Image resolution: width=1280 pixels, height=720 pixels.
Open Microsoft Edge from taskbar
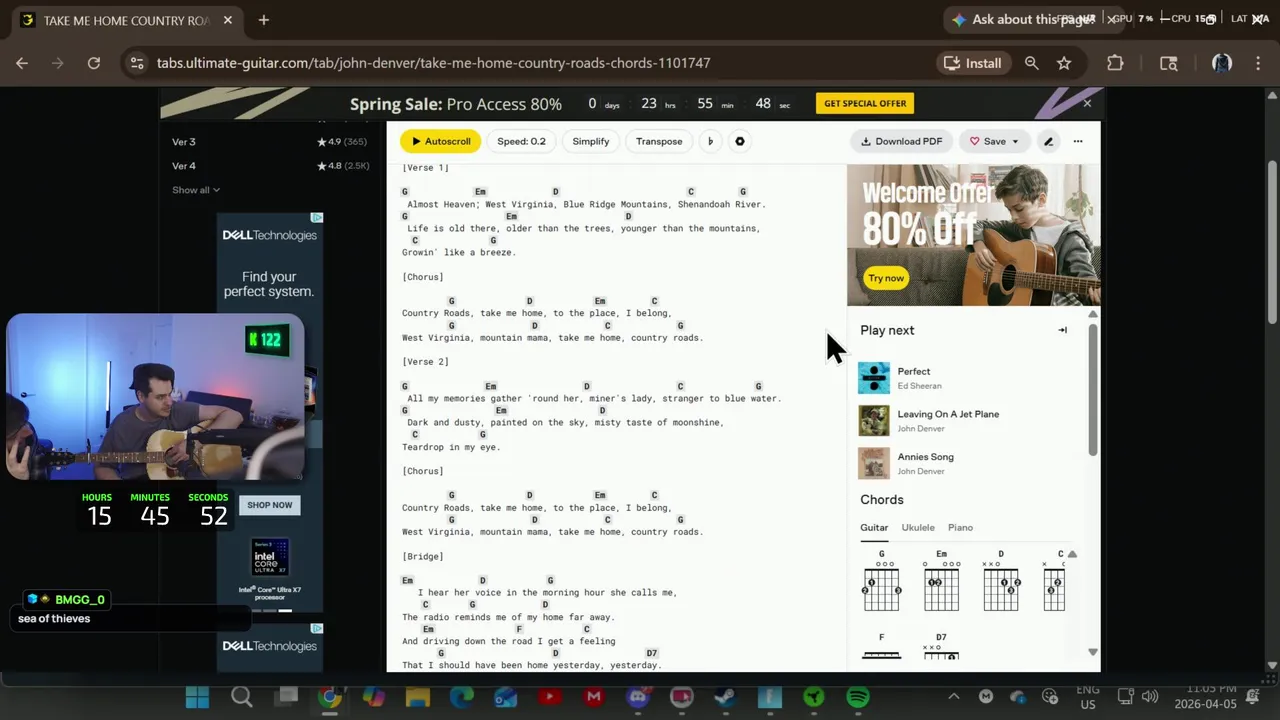click(x=461, y=697)
